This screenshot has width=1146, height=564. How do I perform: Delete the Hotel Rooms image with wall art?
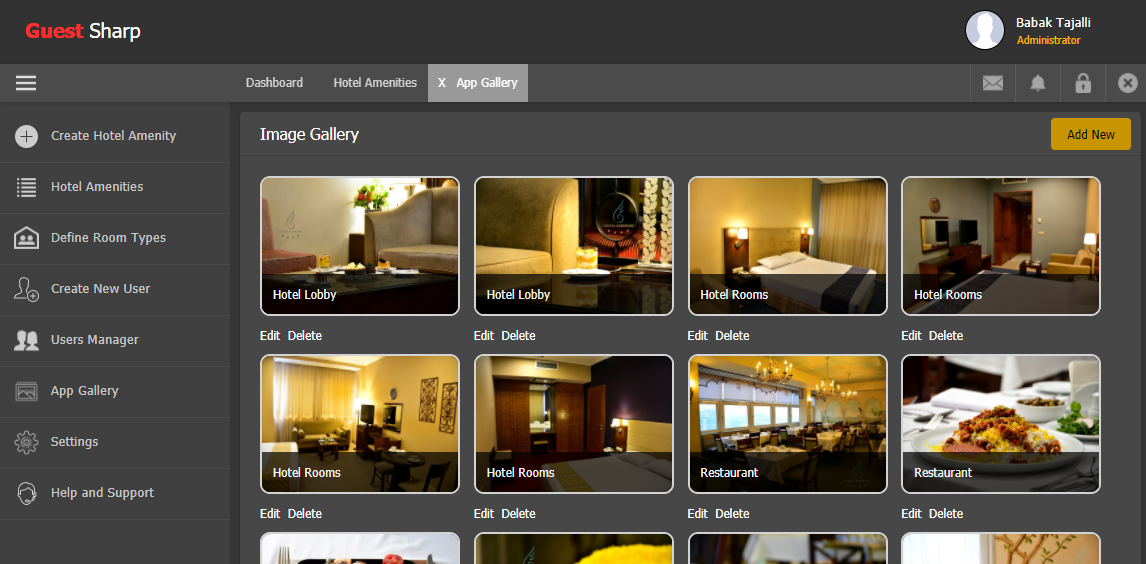(x=305, y=514)
